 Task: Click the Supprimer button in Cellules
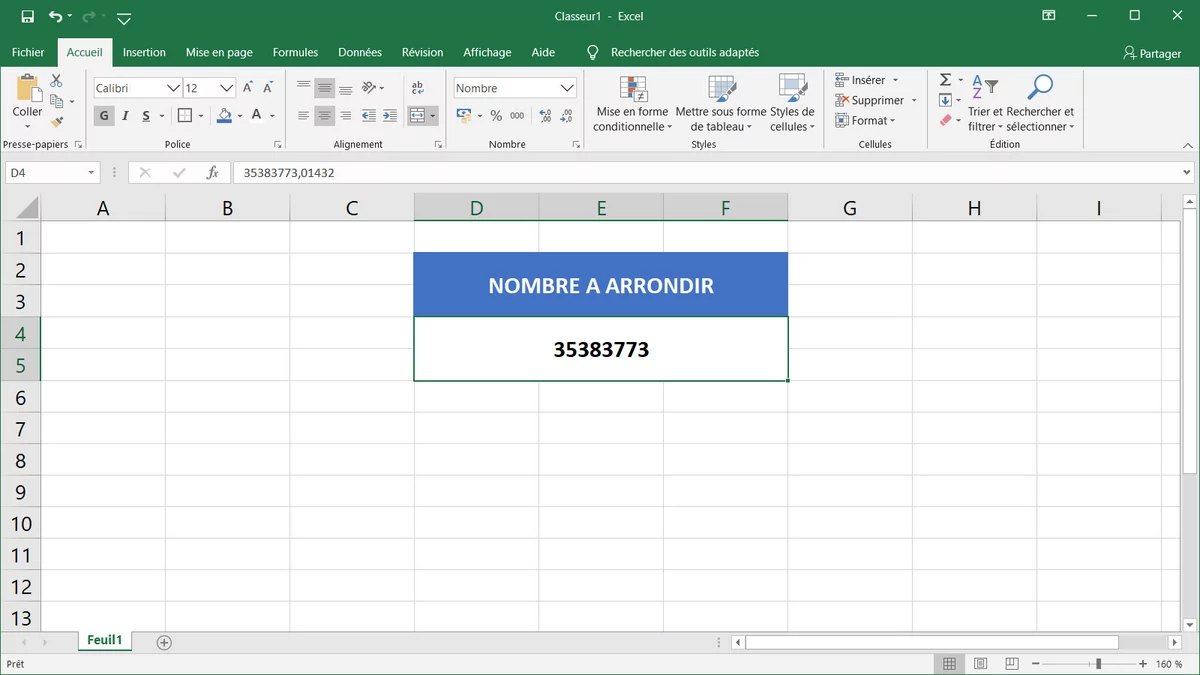(x=877, y=100)
